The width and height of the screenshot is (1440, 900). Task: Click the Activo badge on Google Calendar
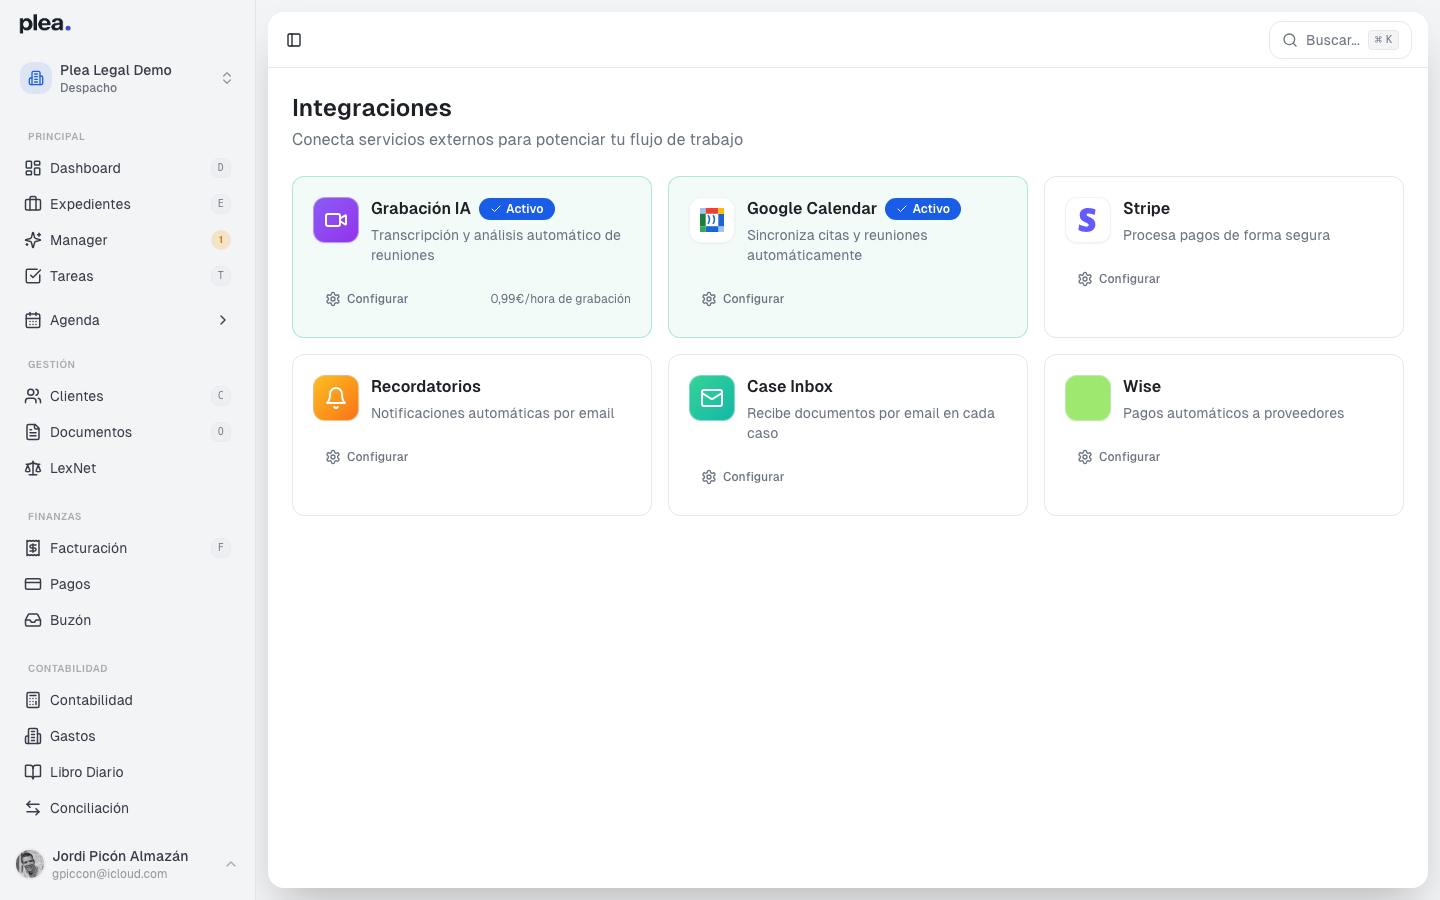pos(922,209)
